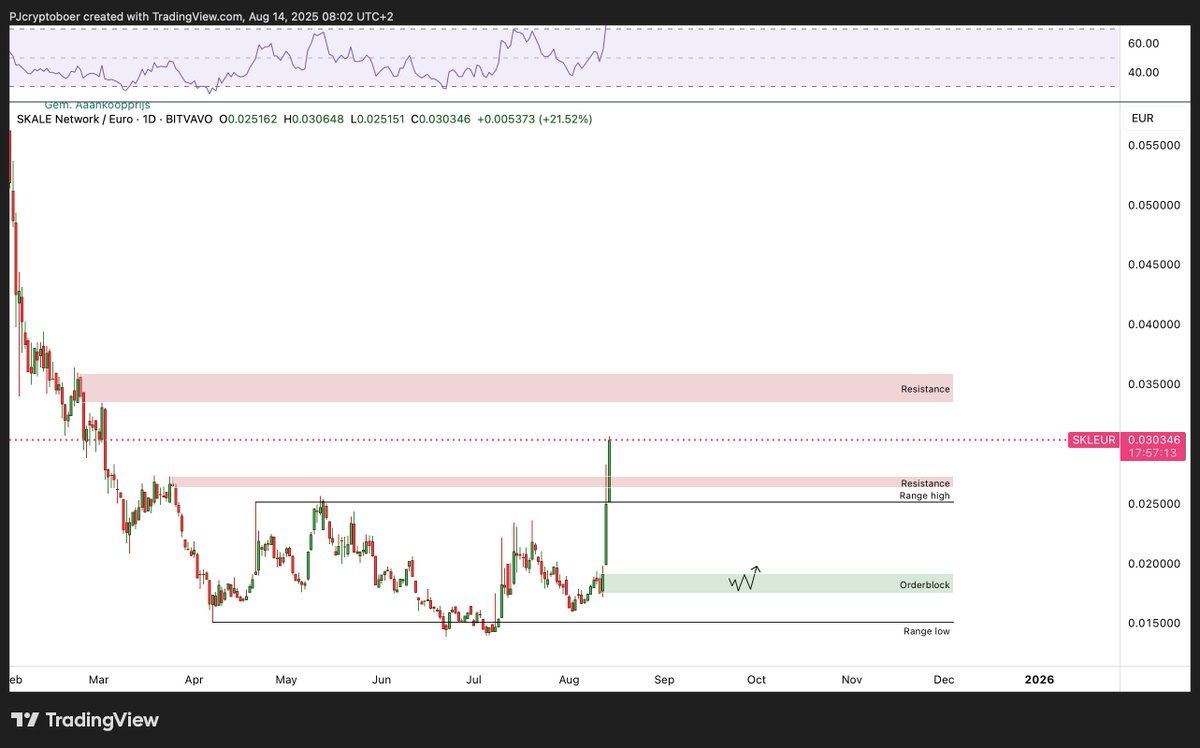Click the 'Range low' line label
Viewport: 1200px width, 748px height.
(x=926, y=631)
